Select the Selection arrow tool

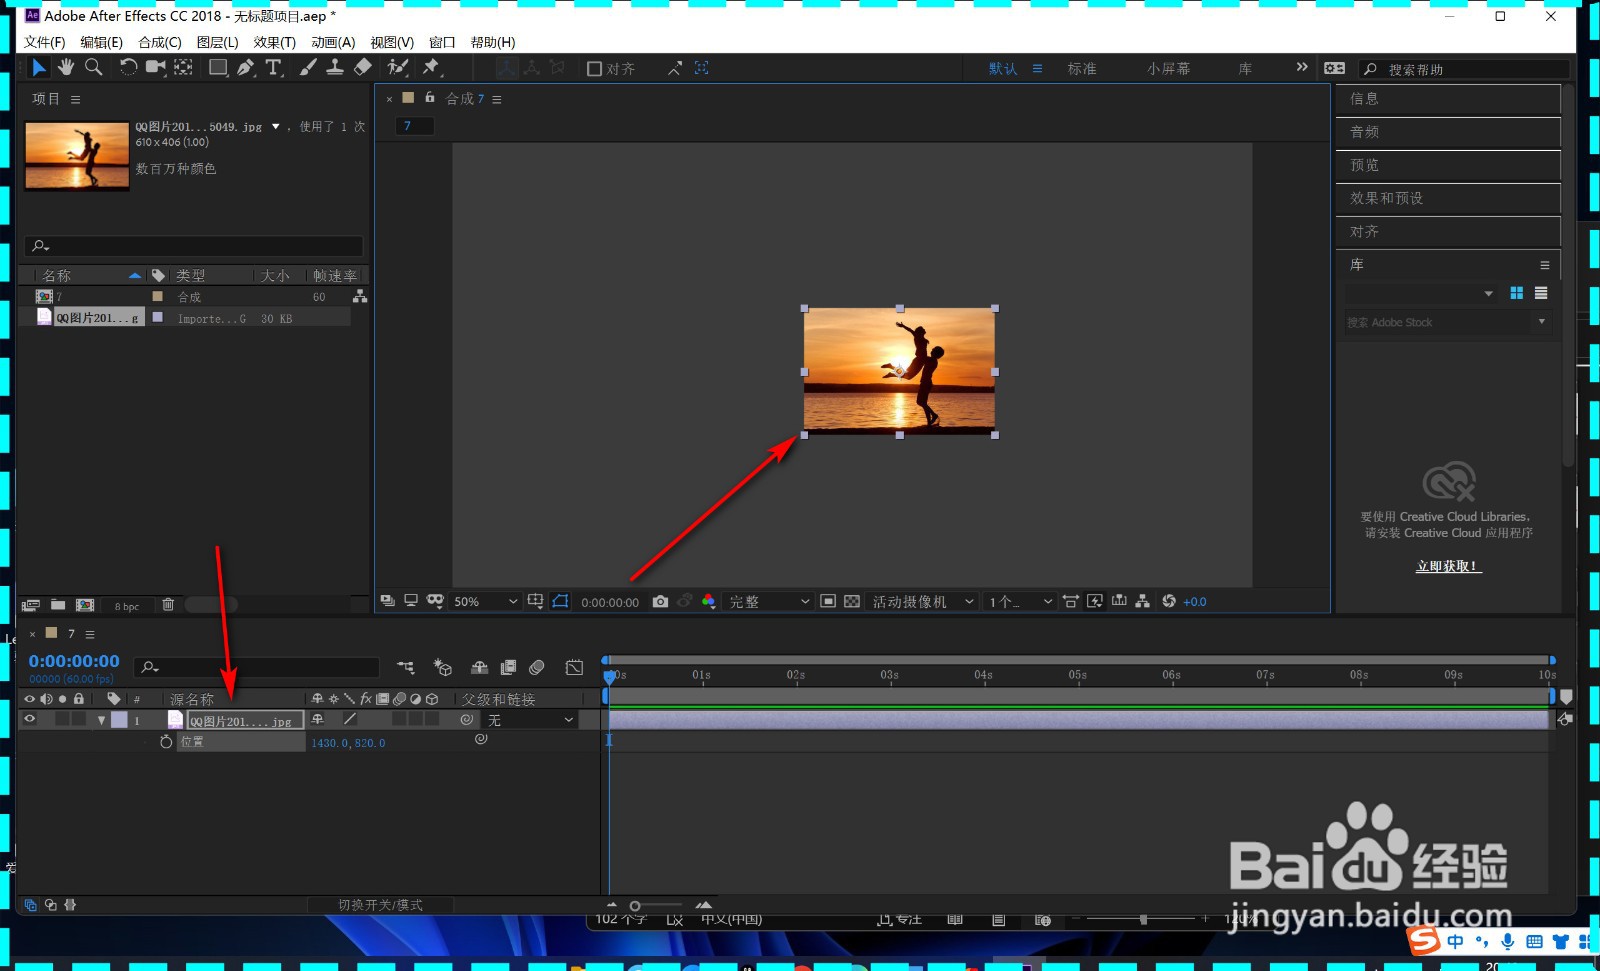[x=38, y=67]
